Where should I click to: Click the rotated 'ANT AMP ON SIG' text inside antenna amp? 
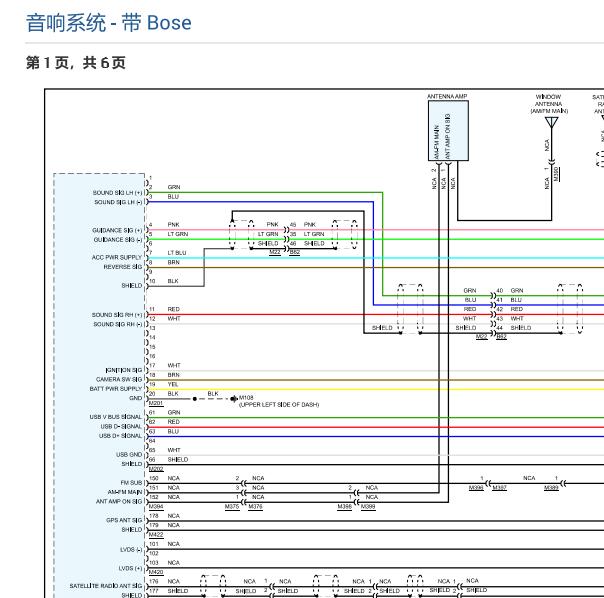pos(448,136)
